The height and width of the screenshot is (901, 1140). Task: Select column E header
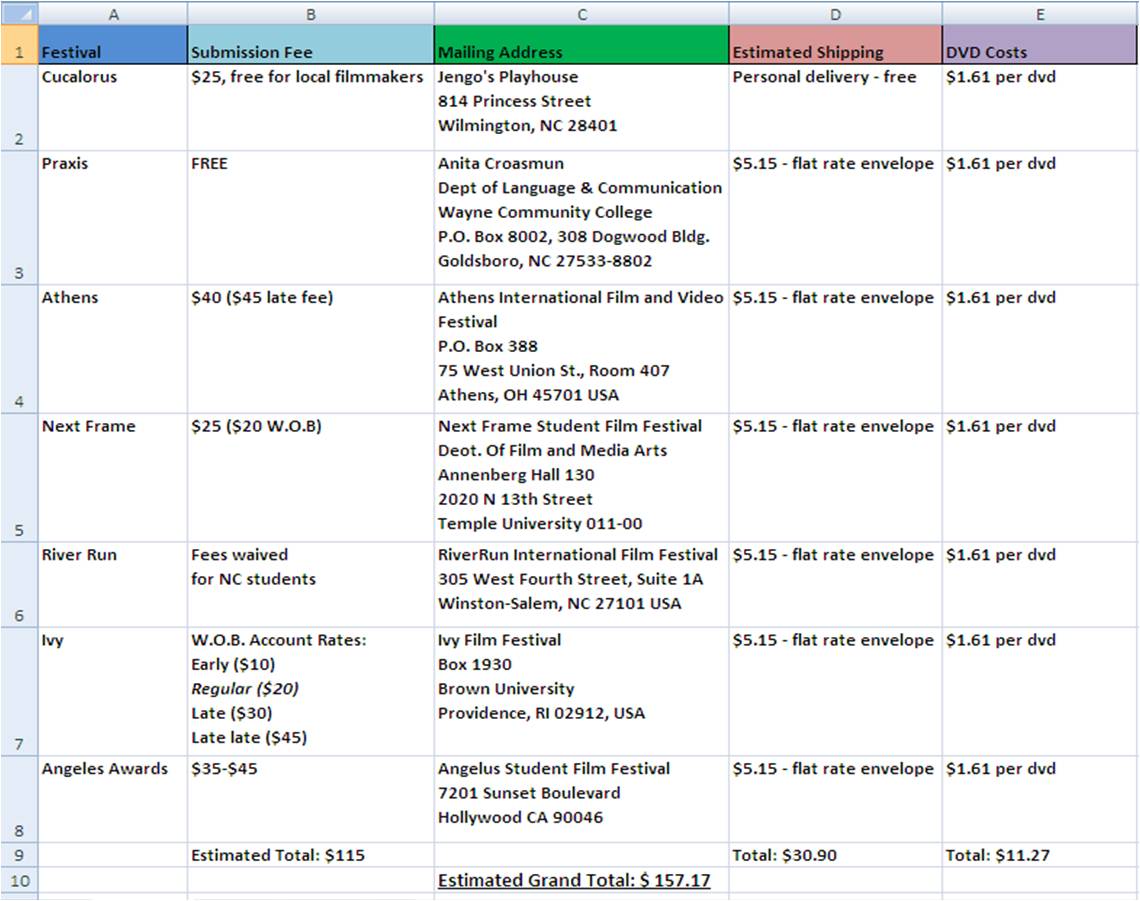point(1040,14)
